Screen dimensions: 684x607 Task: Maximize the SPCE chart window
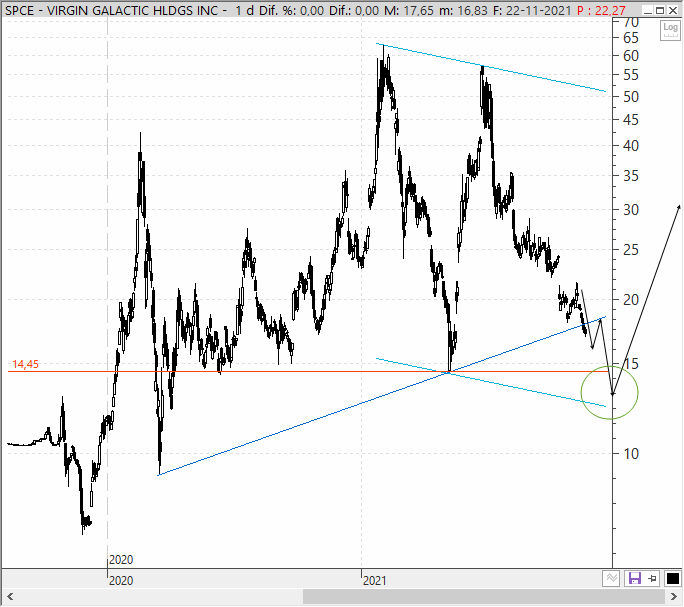660,10
